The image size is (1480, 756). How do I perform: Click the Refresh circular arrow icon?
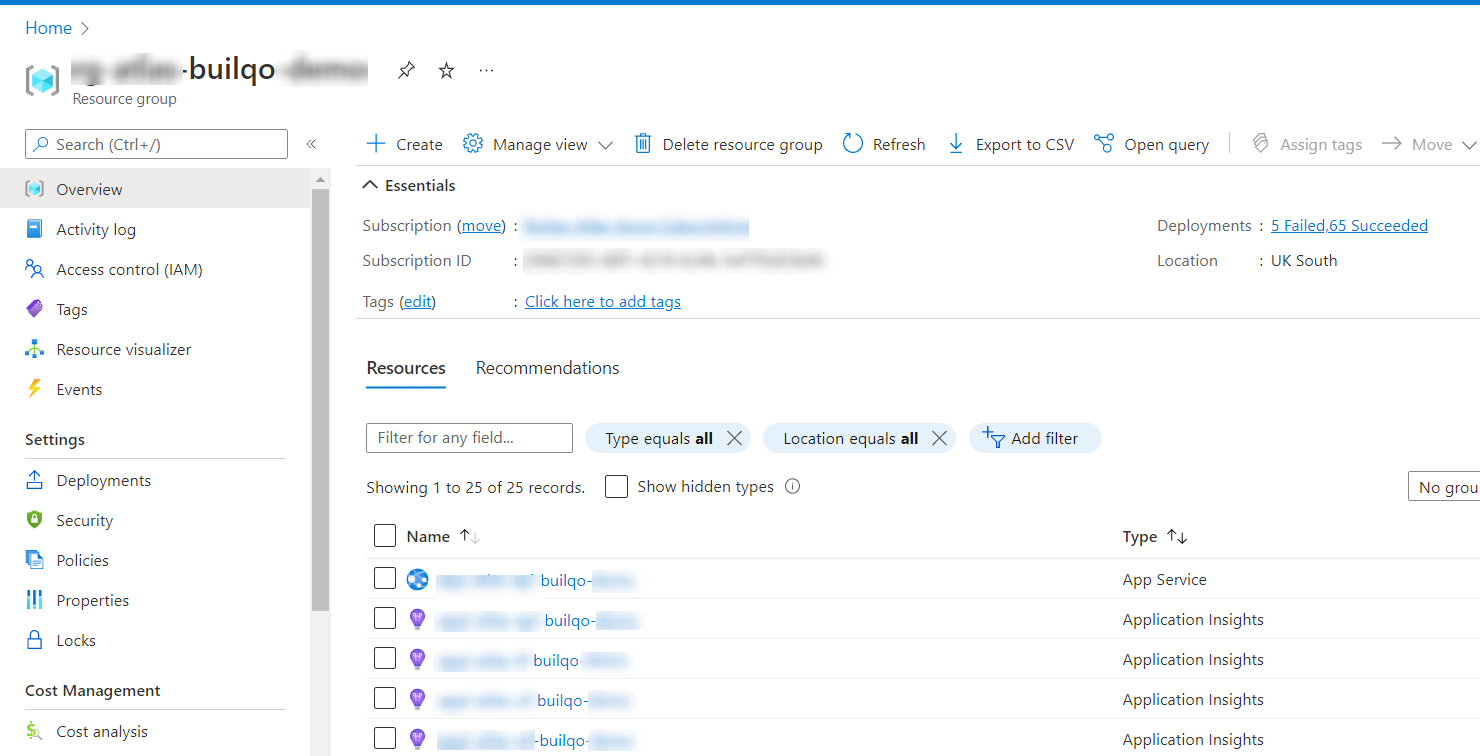(x=853, y=144)
